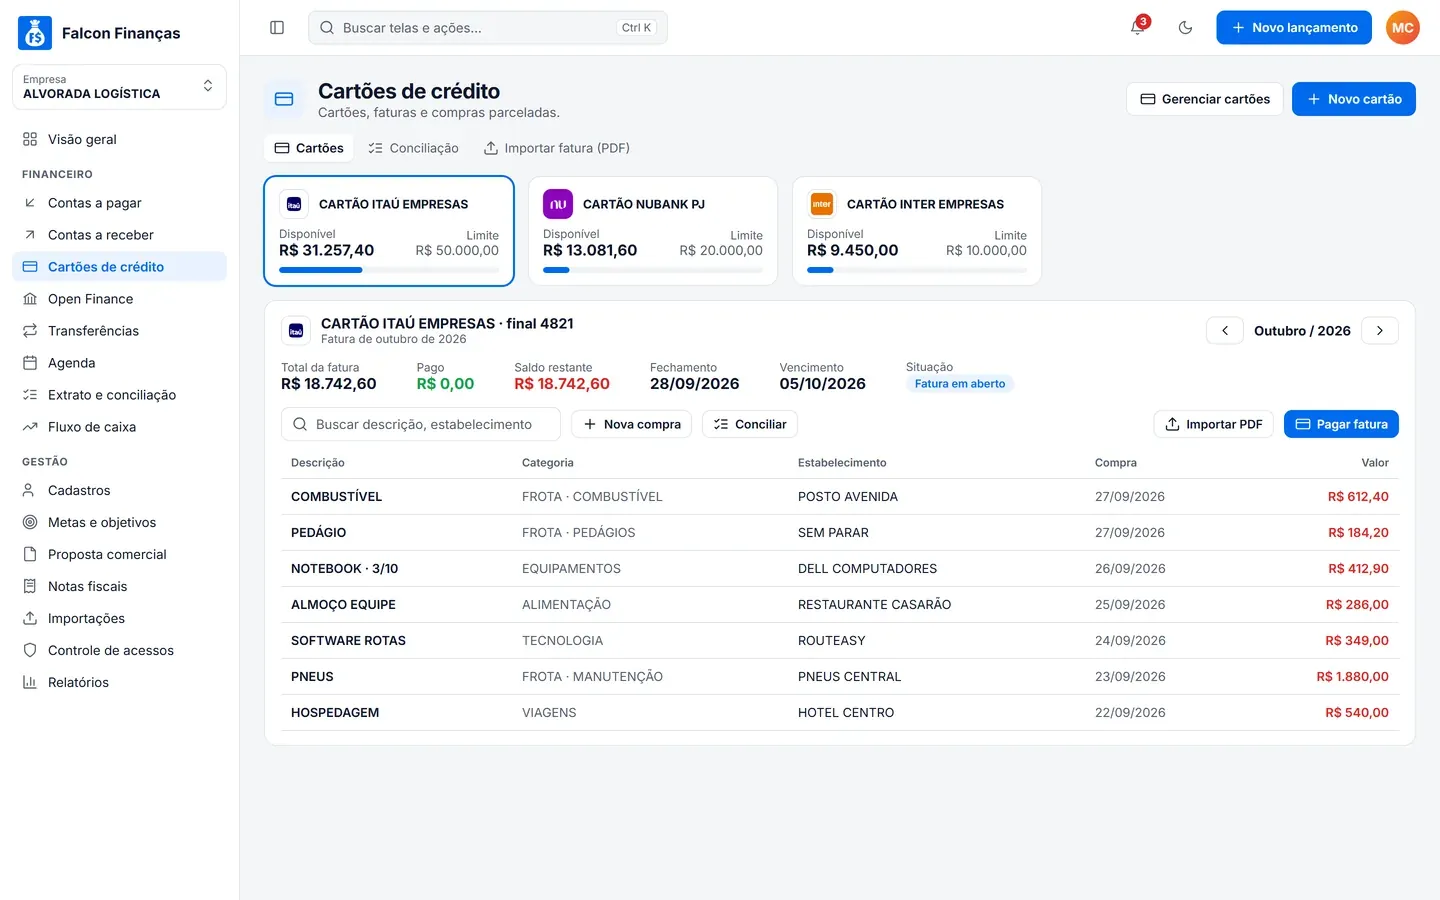
Task: Go to Fluxo de caixa
Action: (119, 427)
